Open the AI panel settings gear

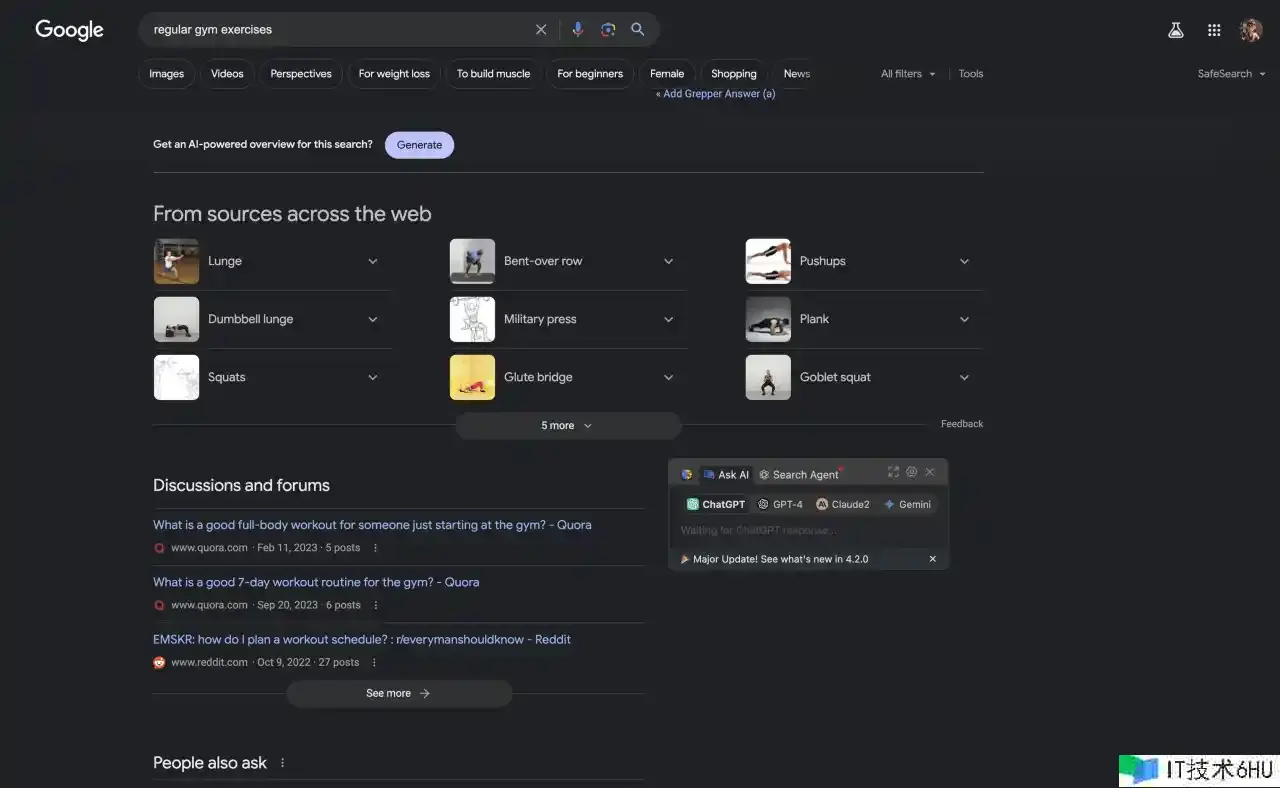(x=912, y=472)
